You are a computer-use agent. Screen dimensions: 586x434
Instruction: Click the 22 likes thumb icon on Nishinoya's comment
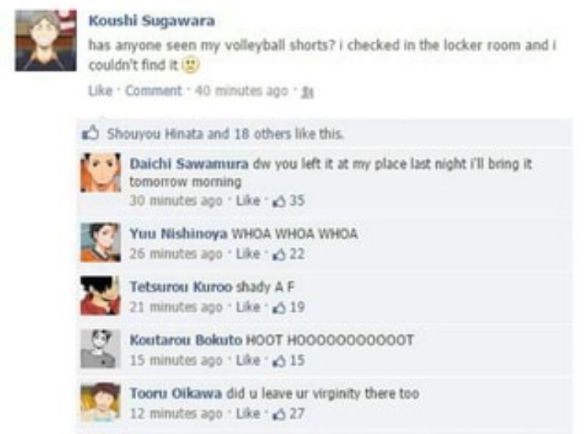coord(279,255)
